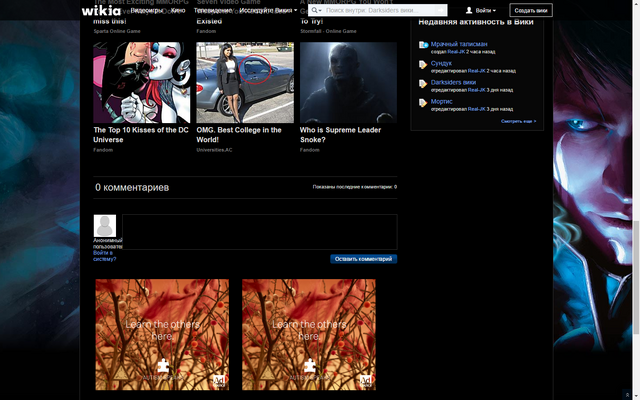Image resolution: width=640 pixels, height=400 pixels.
Task: Open Real-JK profile under Мрачный талисман
Action: (456, 52)
